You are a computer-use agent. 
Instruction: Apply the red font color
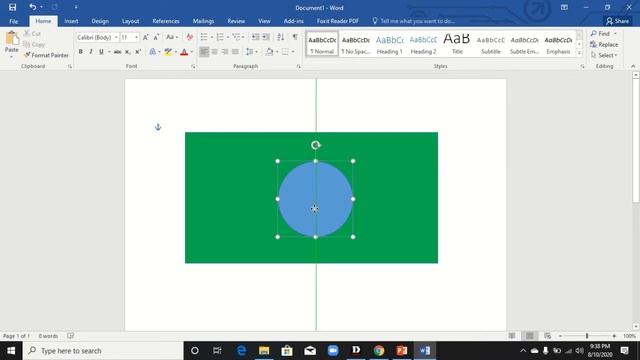click(x=184, y=52)
